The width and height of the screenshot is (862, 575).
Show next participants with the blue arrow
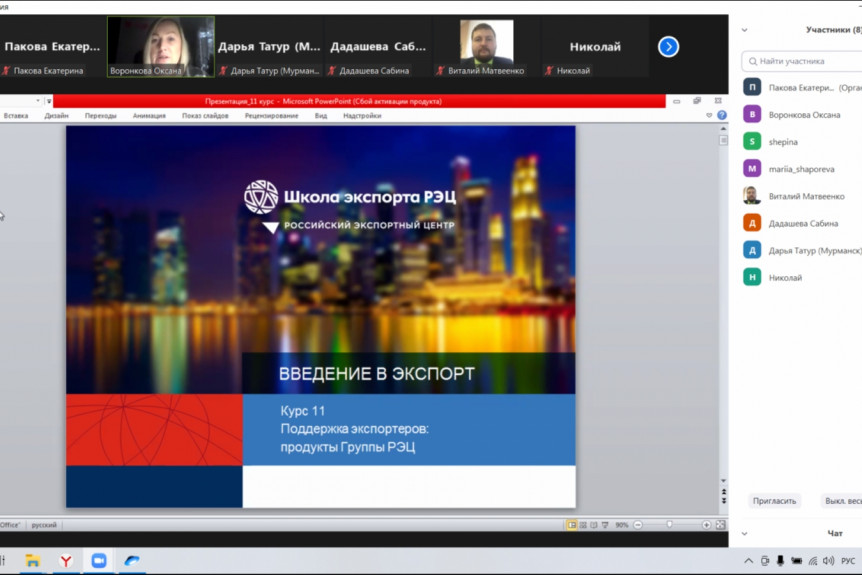668,47
